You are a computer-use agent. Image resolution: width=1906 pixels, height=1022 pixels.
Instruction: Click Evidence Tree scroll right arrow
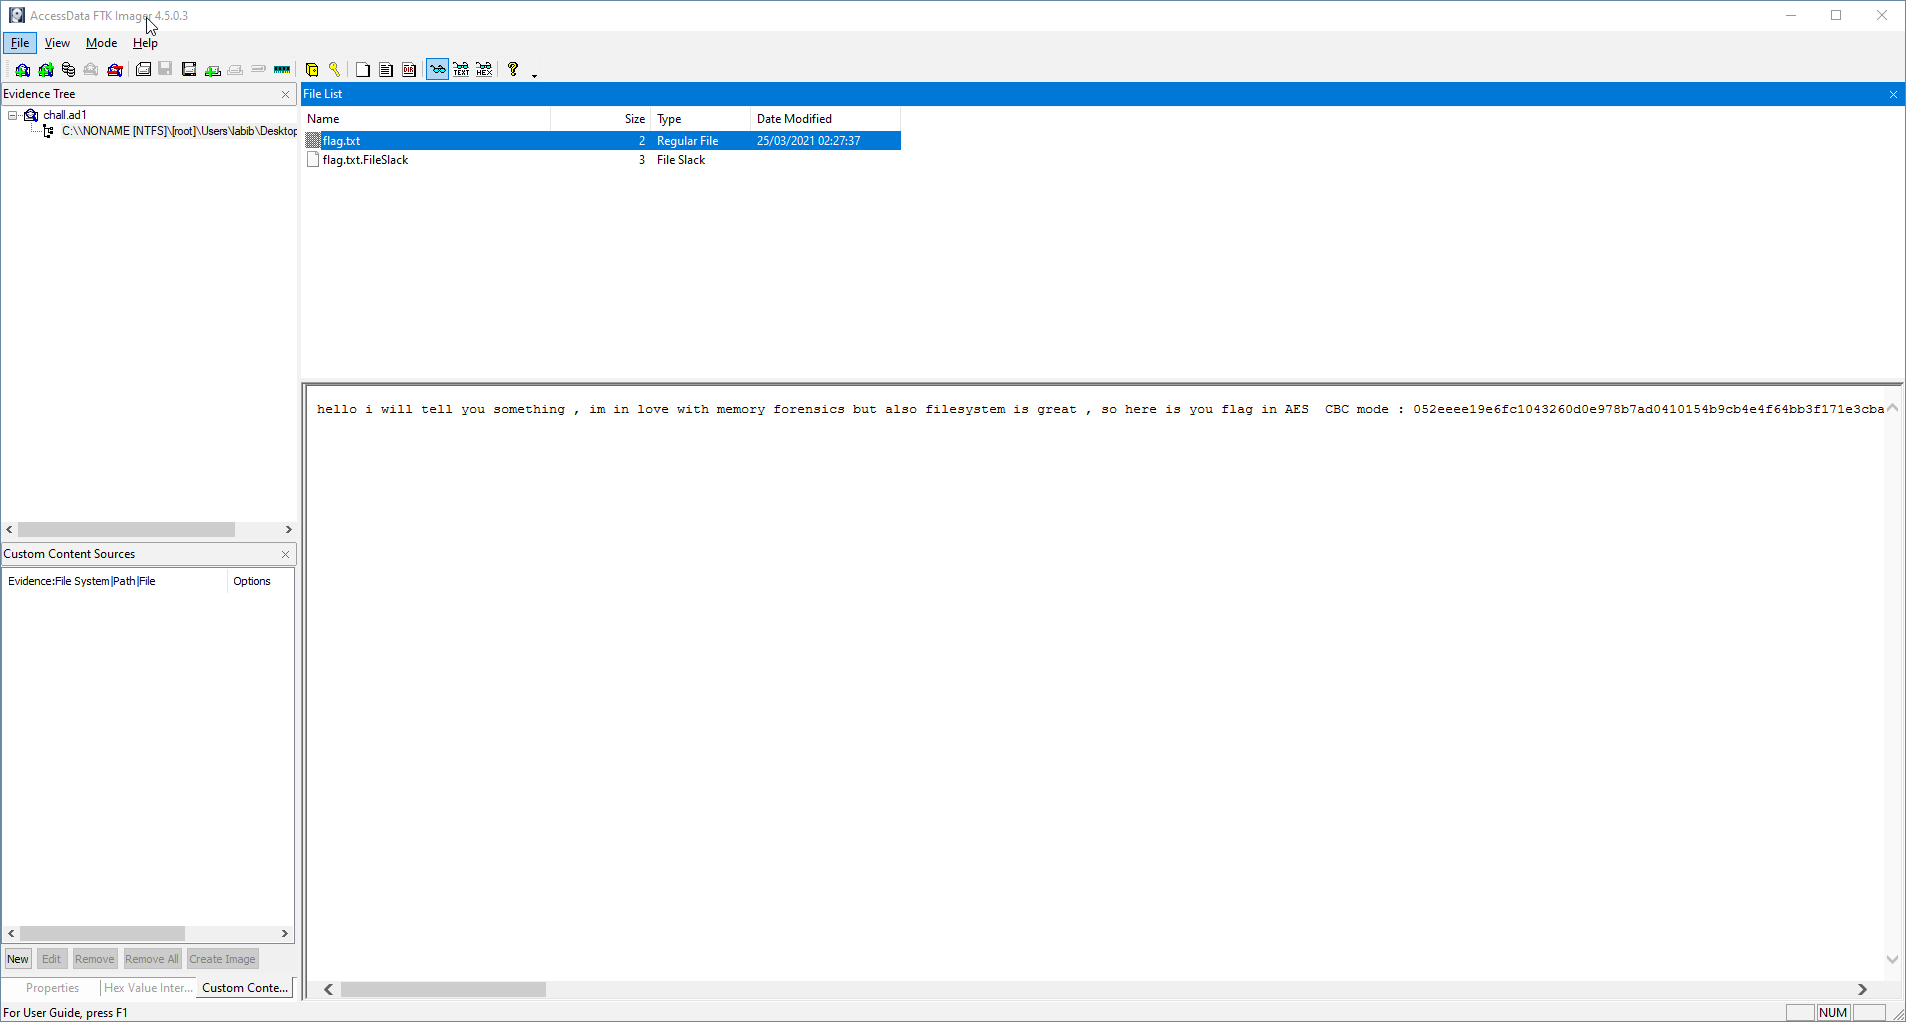(288, 530)
